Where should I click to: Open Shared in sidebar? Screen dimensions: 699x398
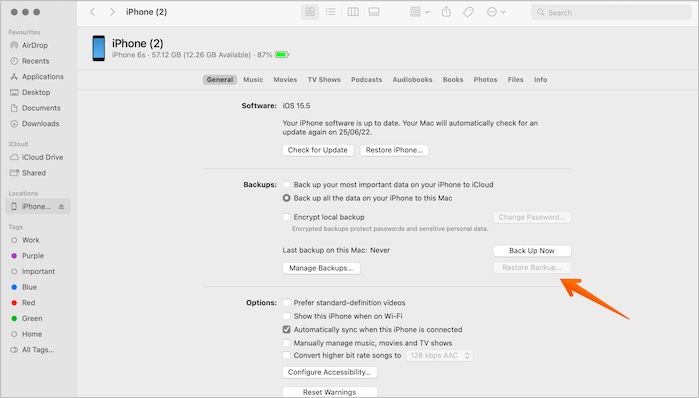(35, 173)
